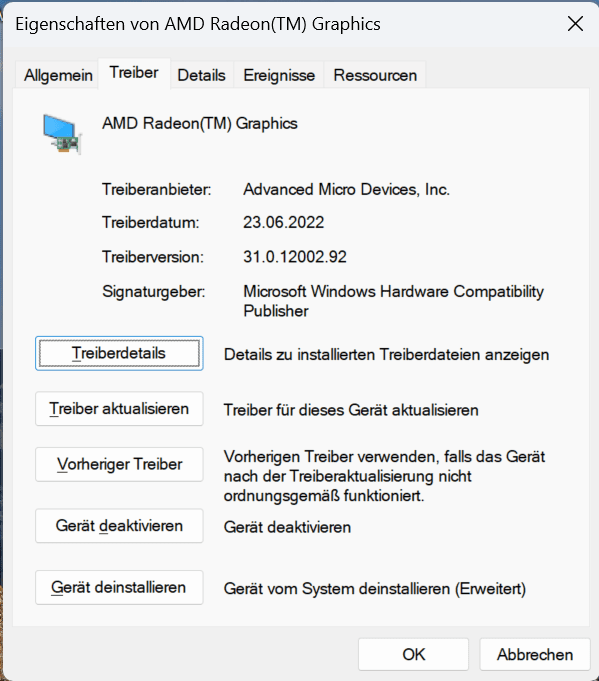Click the 'Vorherigen Treiber verwenden' description text
Viewport: 599px width, 681px height.
coord(384,476)
